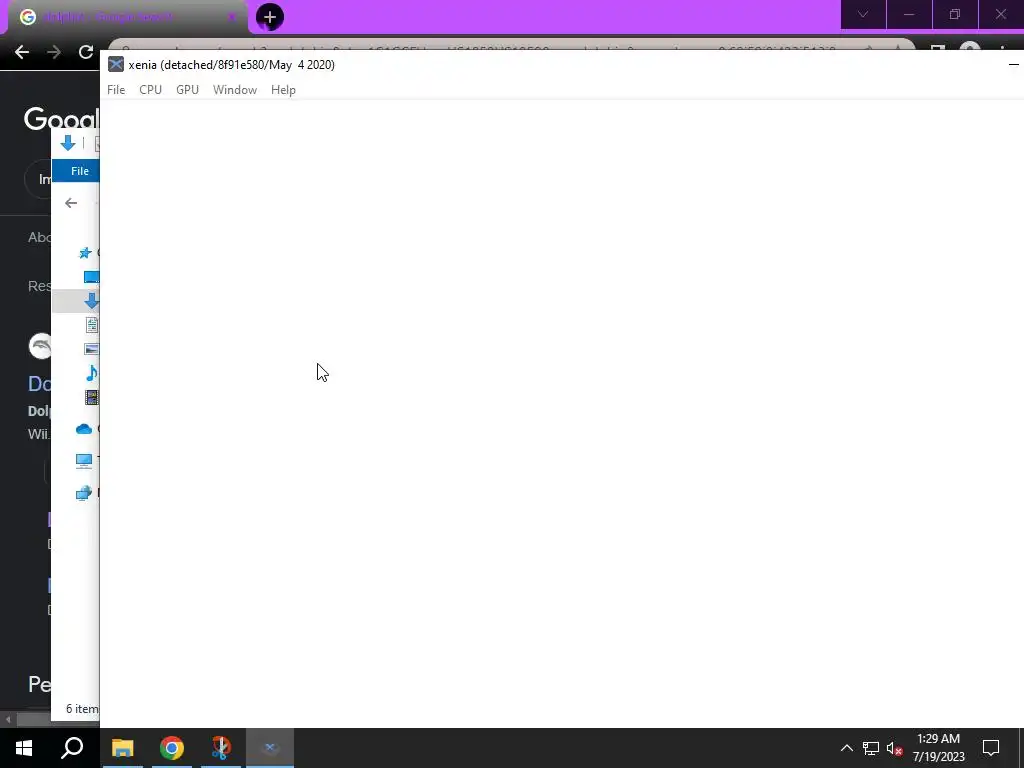Open the Windows Start menu

point(24,748)
